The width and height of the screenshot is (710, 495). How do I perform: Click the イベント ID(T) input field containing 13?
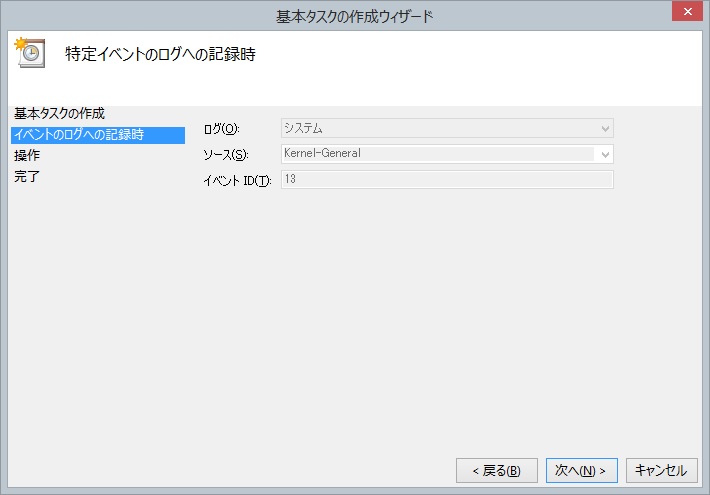pyautogui.click(x=447, y=179)
